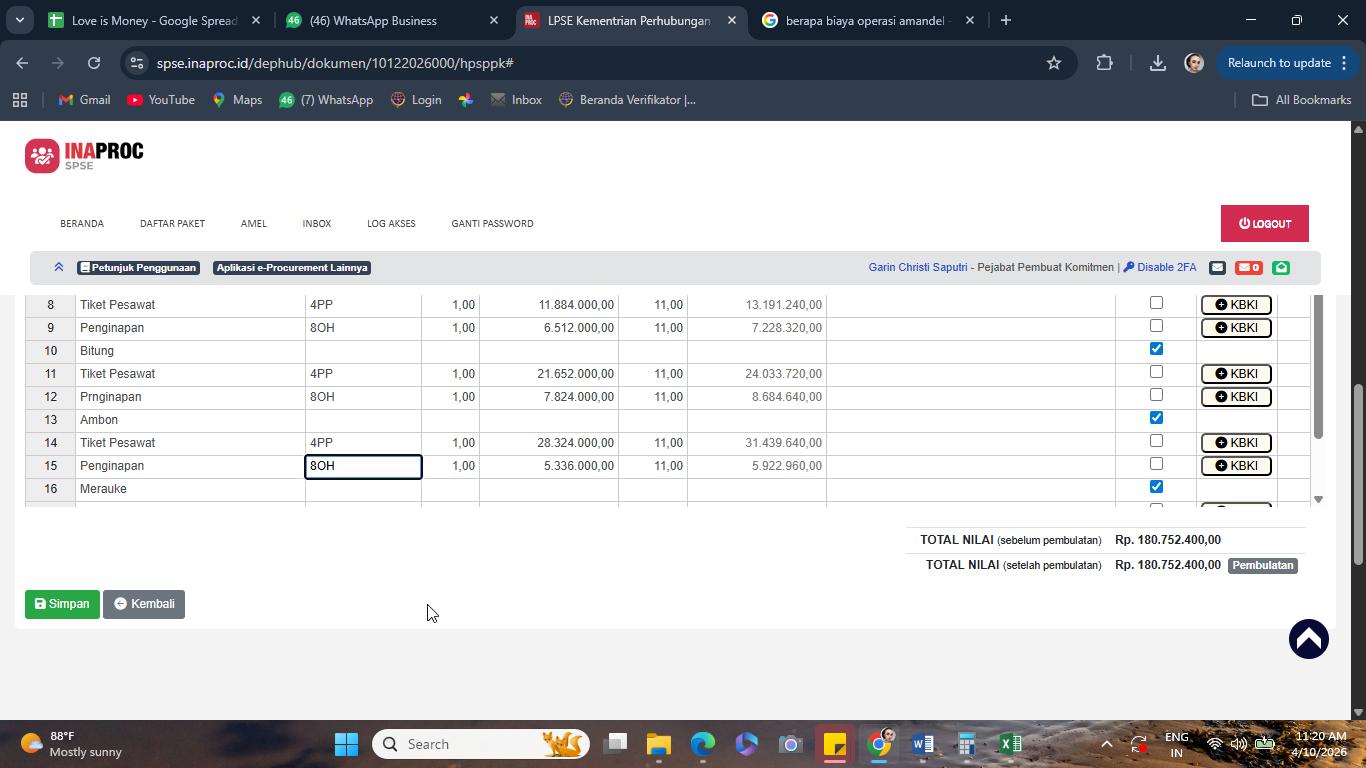Open Microsoft Edge from taskbar
The width and height of the screenshot is (1366, 768).
point(702,744)
